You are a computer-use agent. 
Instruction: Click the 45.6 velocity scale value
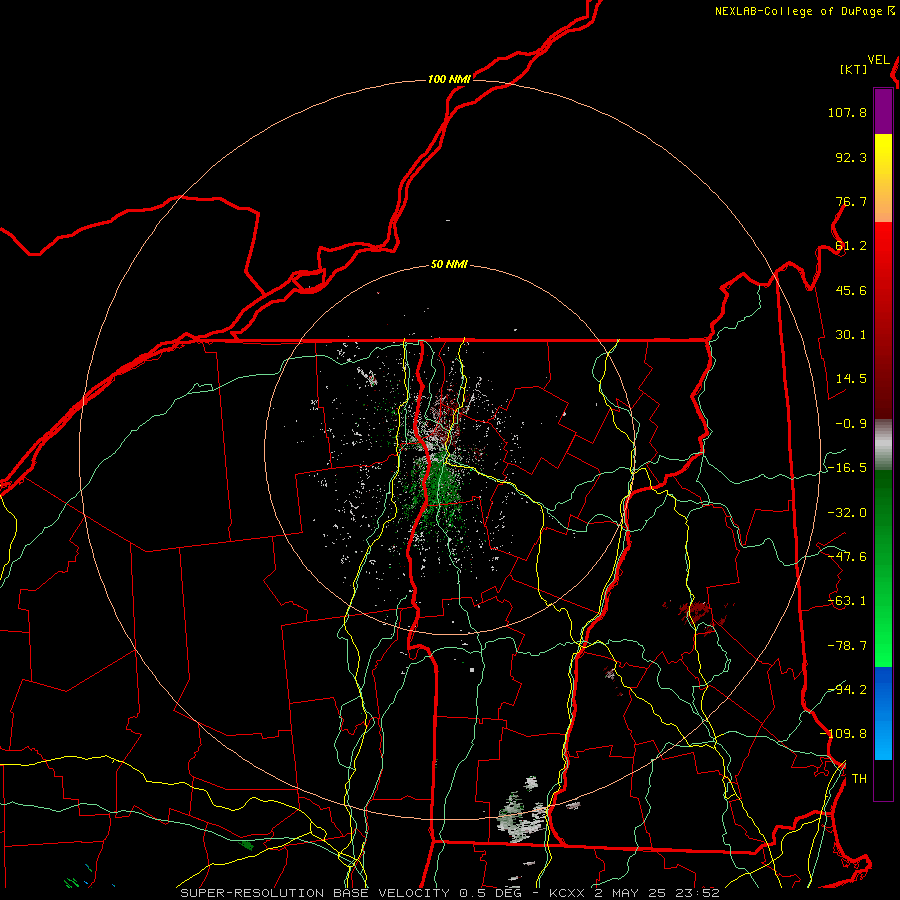[x=851, y=290]
